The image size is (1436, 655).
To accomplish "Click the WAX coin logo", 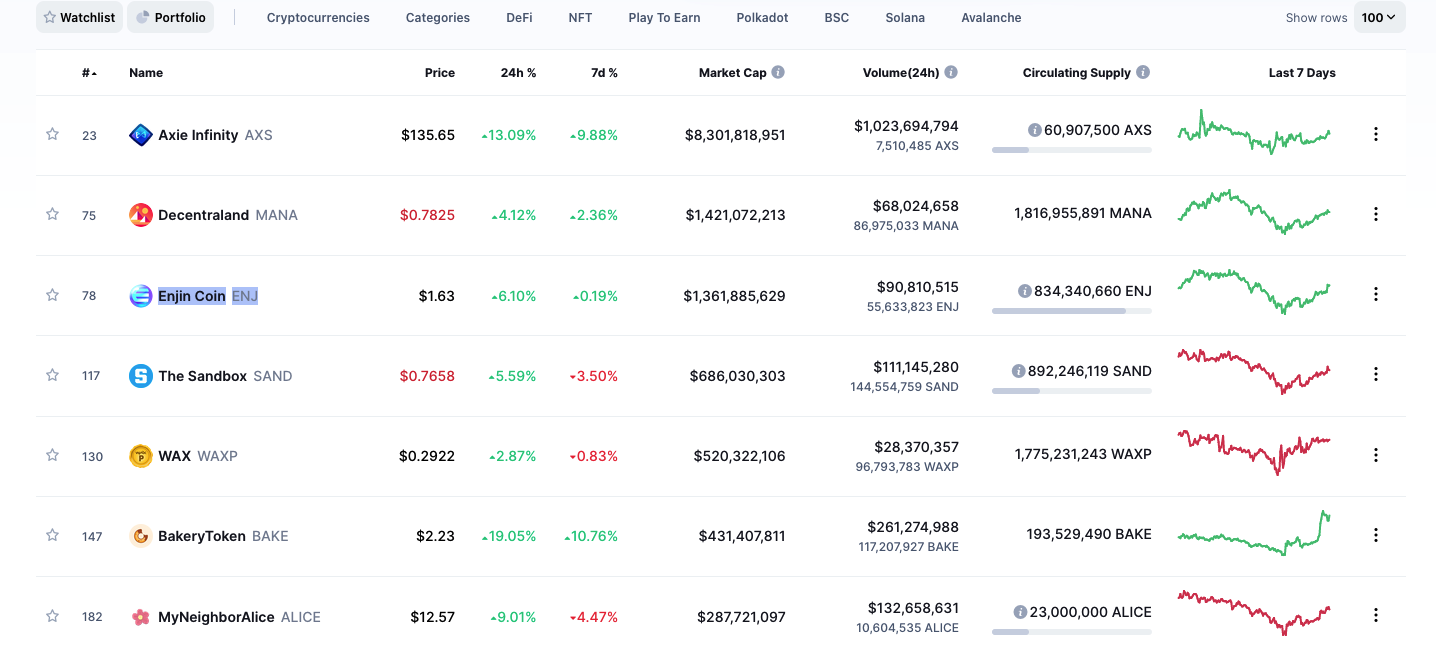I will [141, 456].
